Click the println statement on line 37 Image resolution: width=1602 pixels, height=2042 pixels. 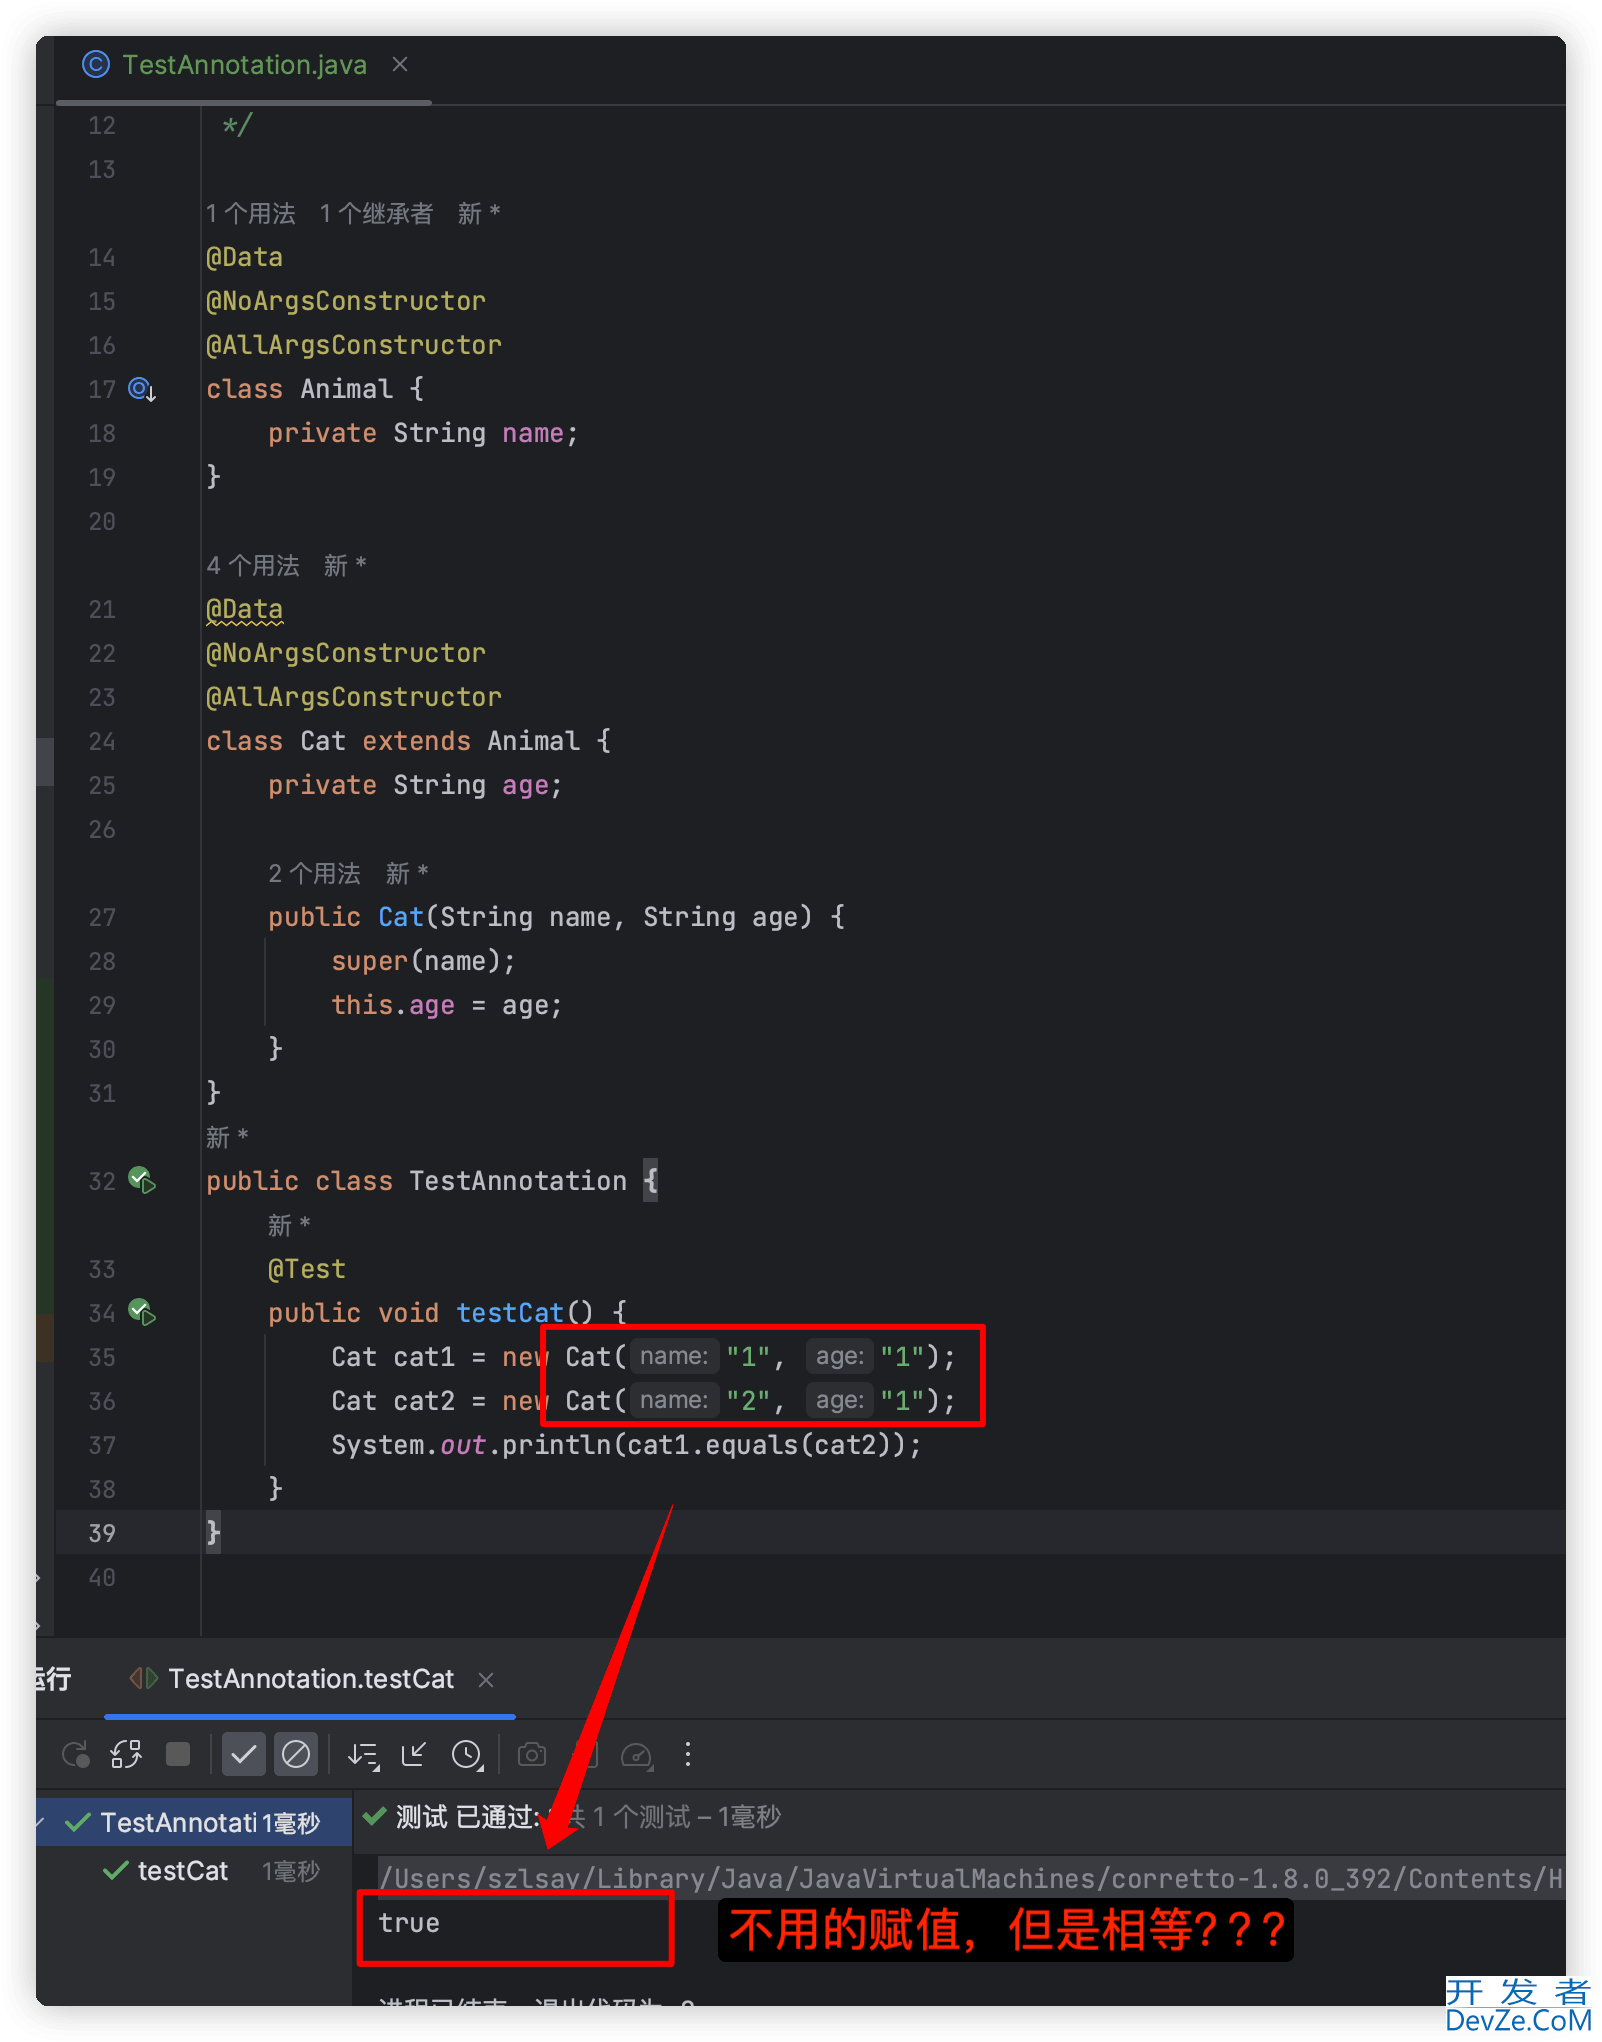pos(627,1445)
